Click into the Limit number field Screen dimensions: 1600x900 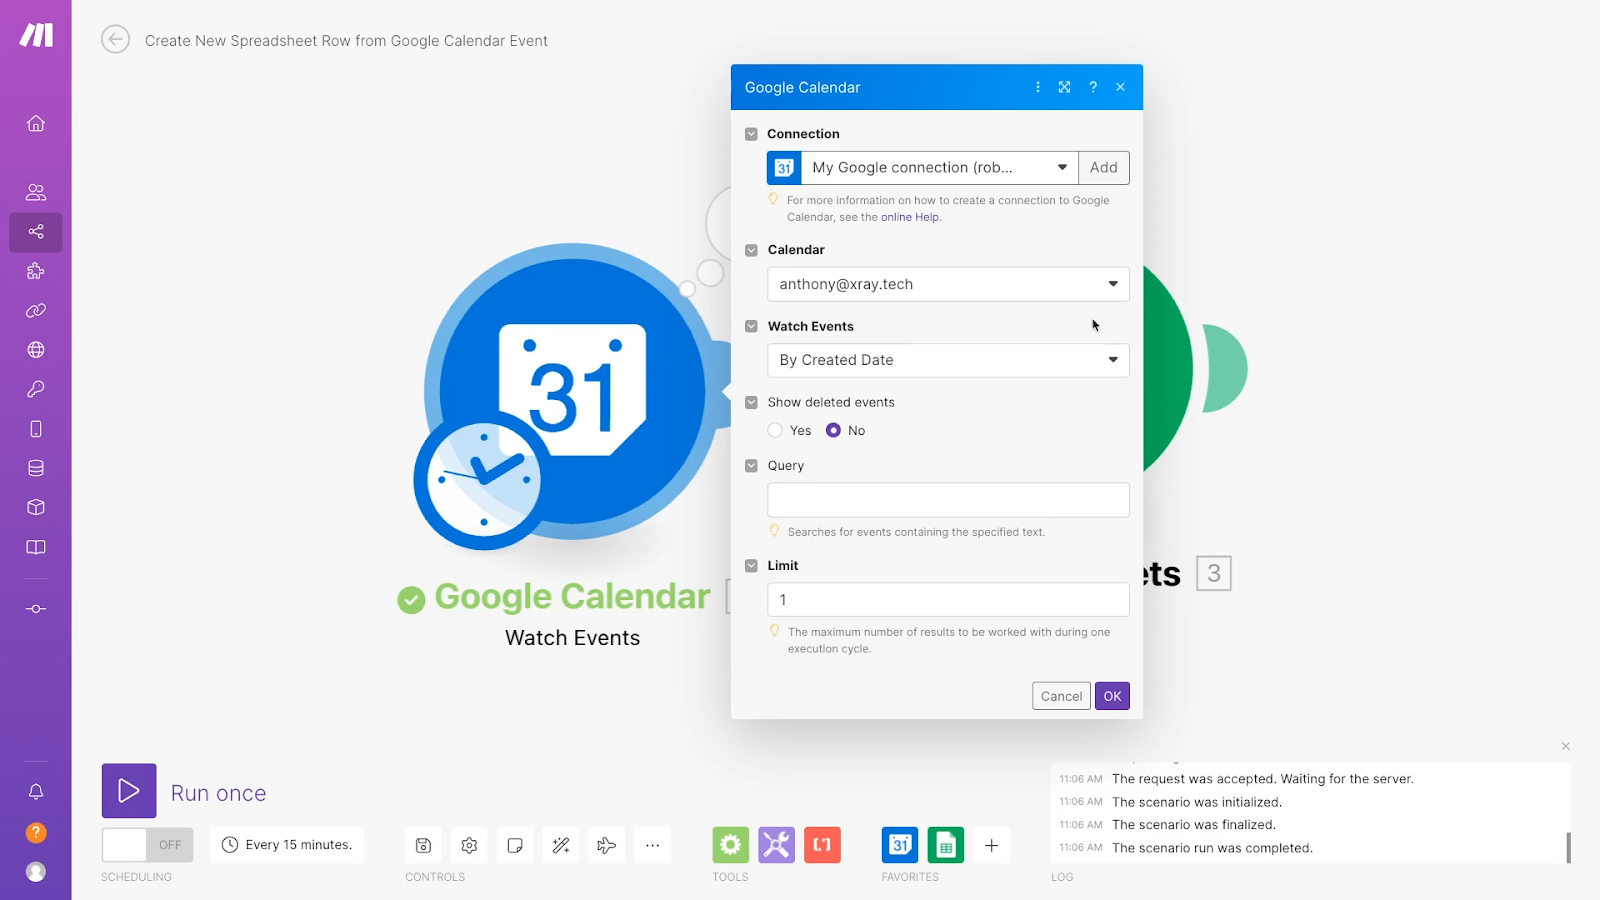pos(948,600)
